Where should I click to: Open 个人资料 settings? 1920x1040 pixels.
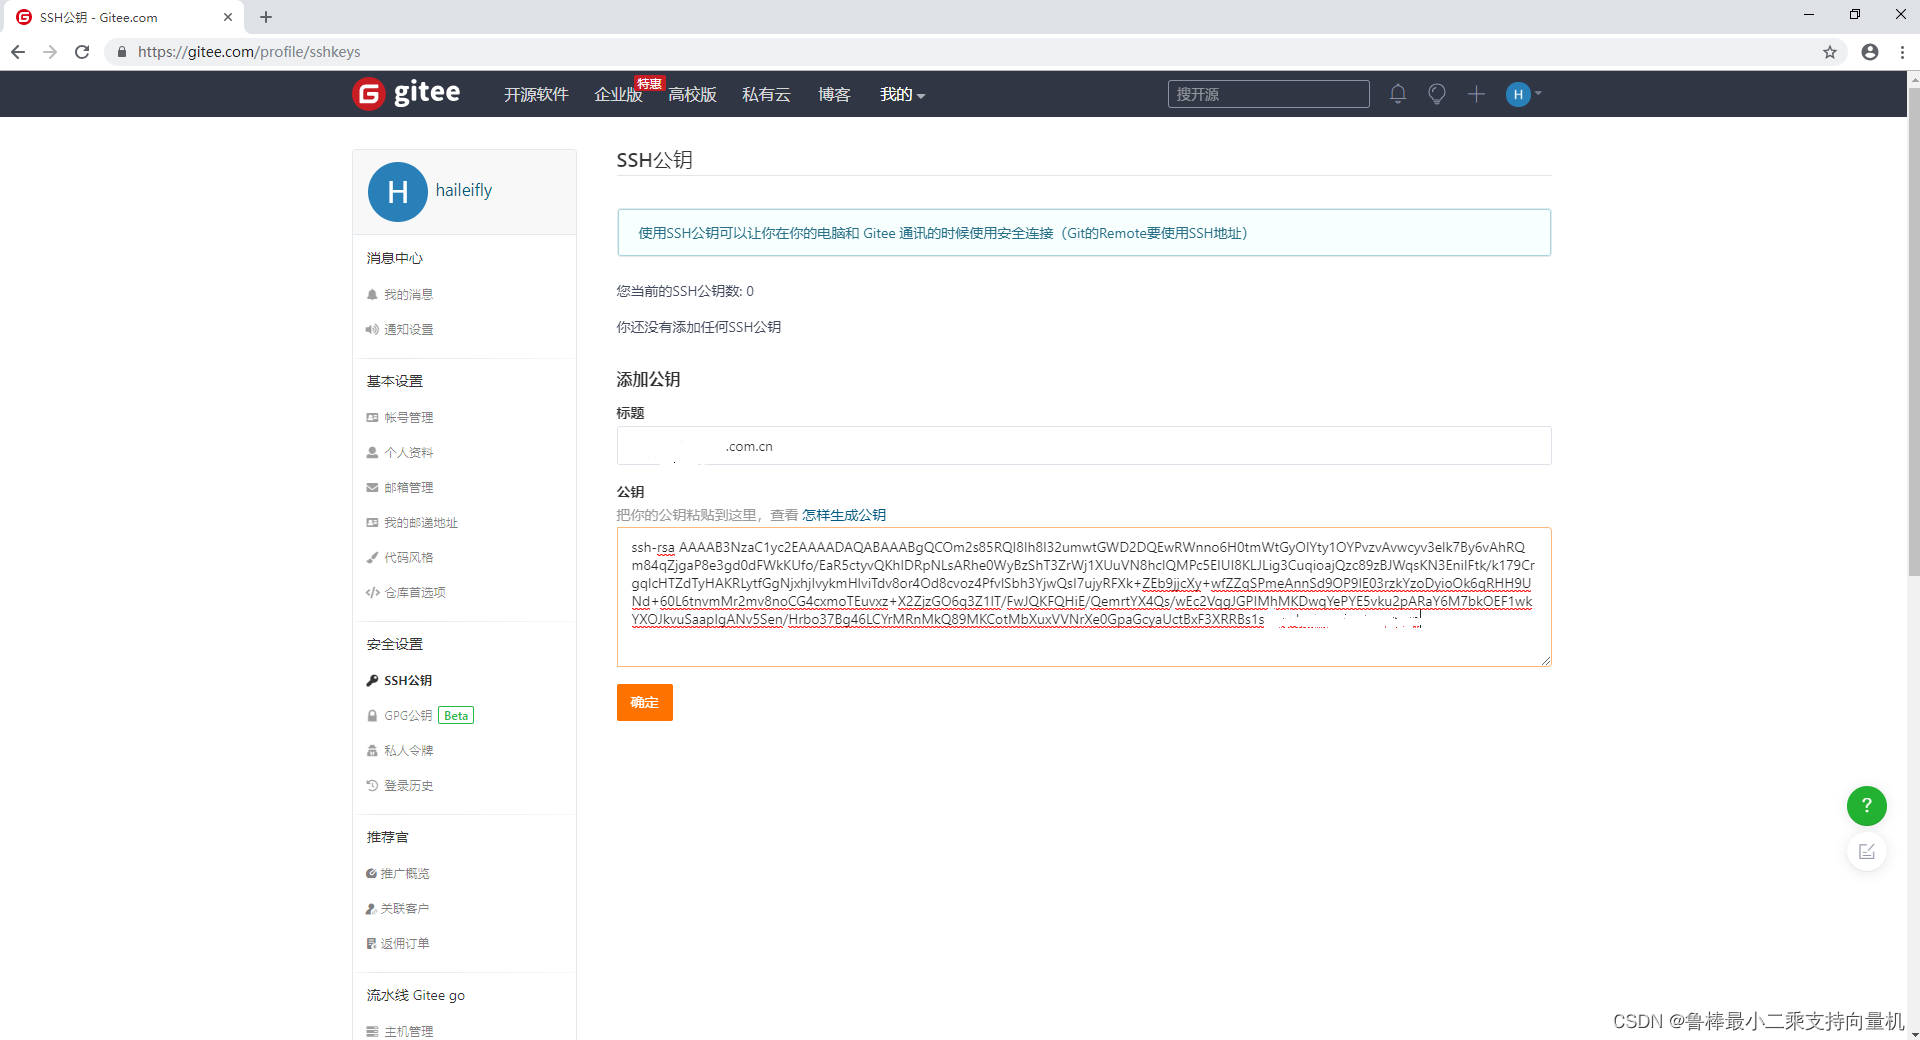pos(400,452)
